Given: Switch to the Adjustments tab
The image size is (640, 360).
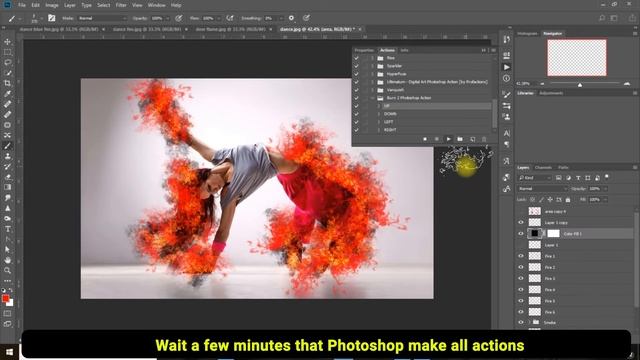Looking at the screenshot, I should (x=551, y=93).
